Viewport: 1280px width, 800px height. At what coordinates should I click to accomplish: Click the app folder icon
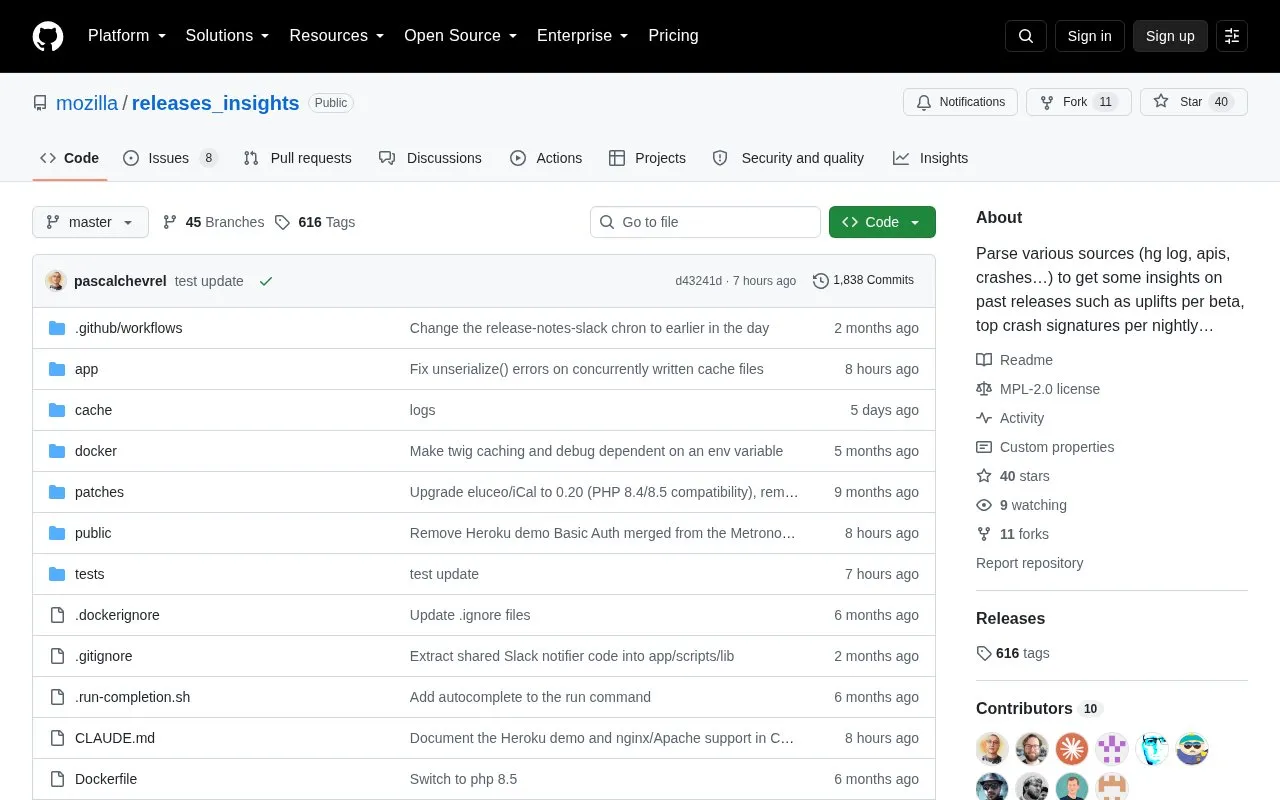57,369
